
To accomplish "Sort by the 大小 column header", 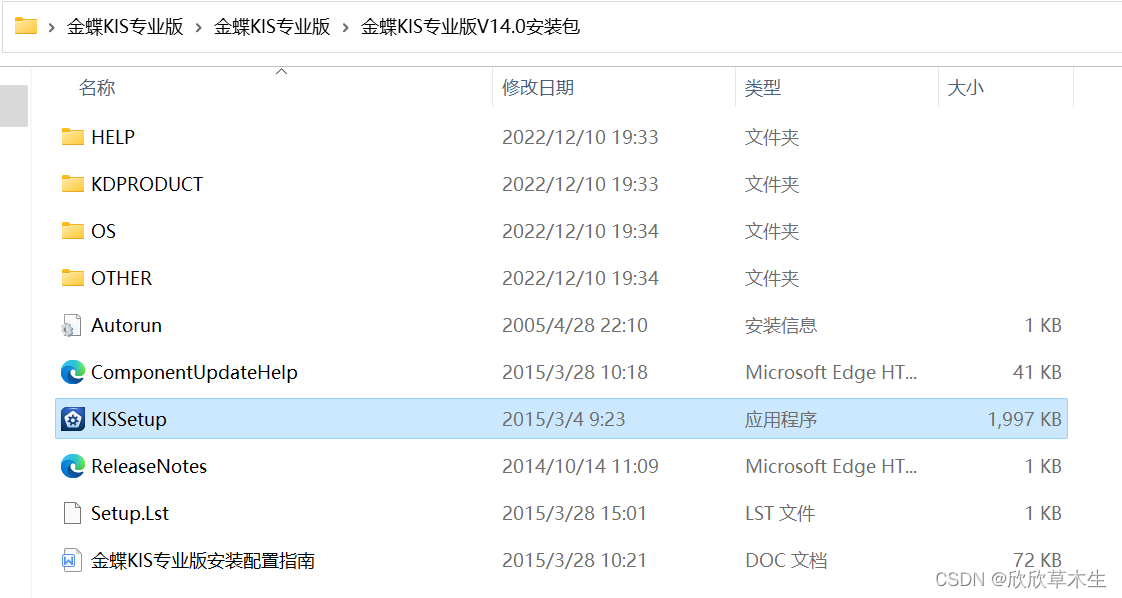I will 965,88.
